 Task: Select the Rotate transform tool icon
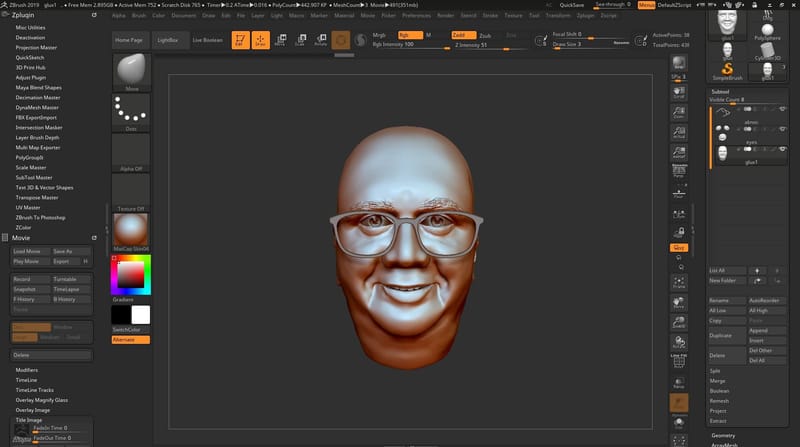(x=321, y=40)
